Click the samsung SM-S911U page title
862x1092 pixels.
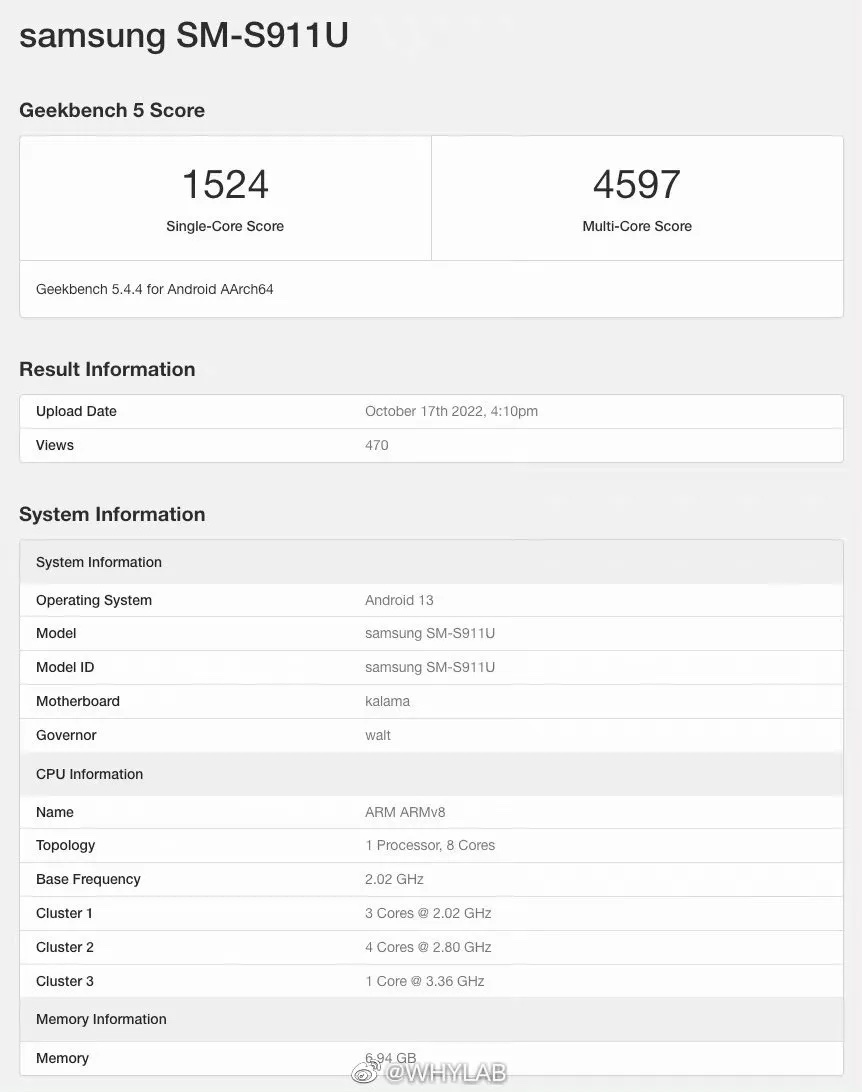184,34
